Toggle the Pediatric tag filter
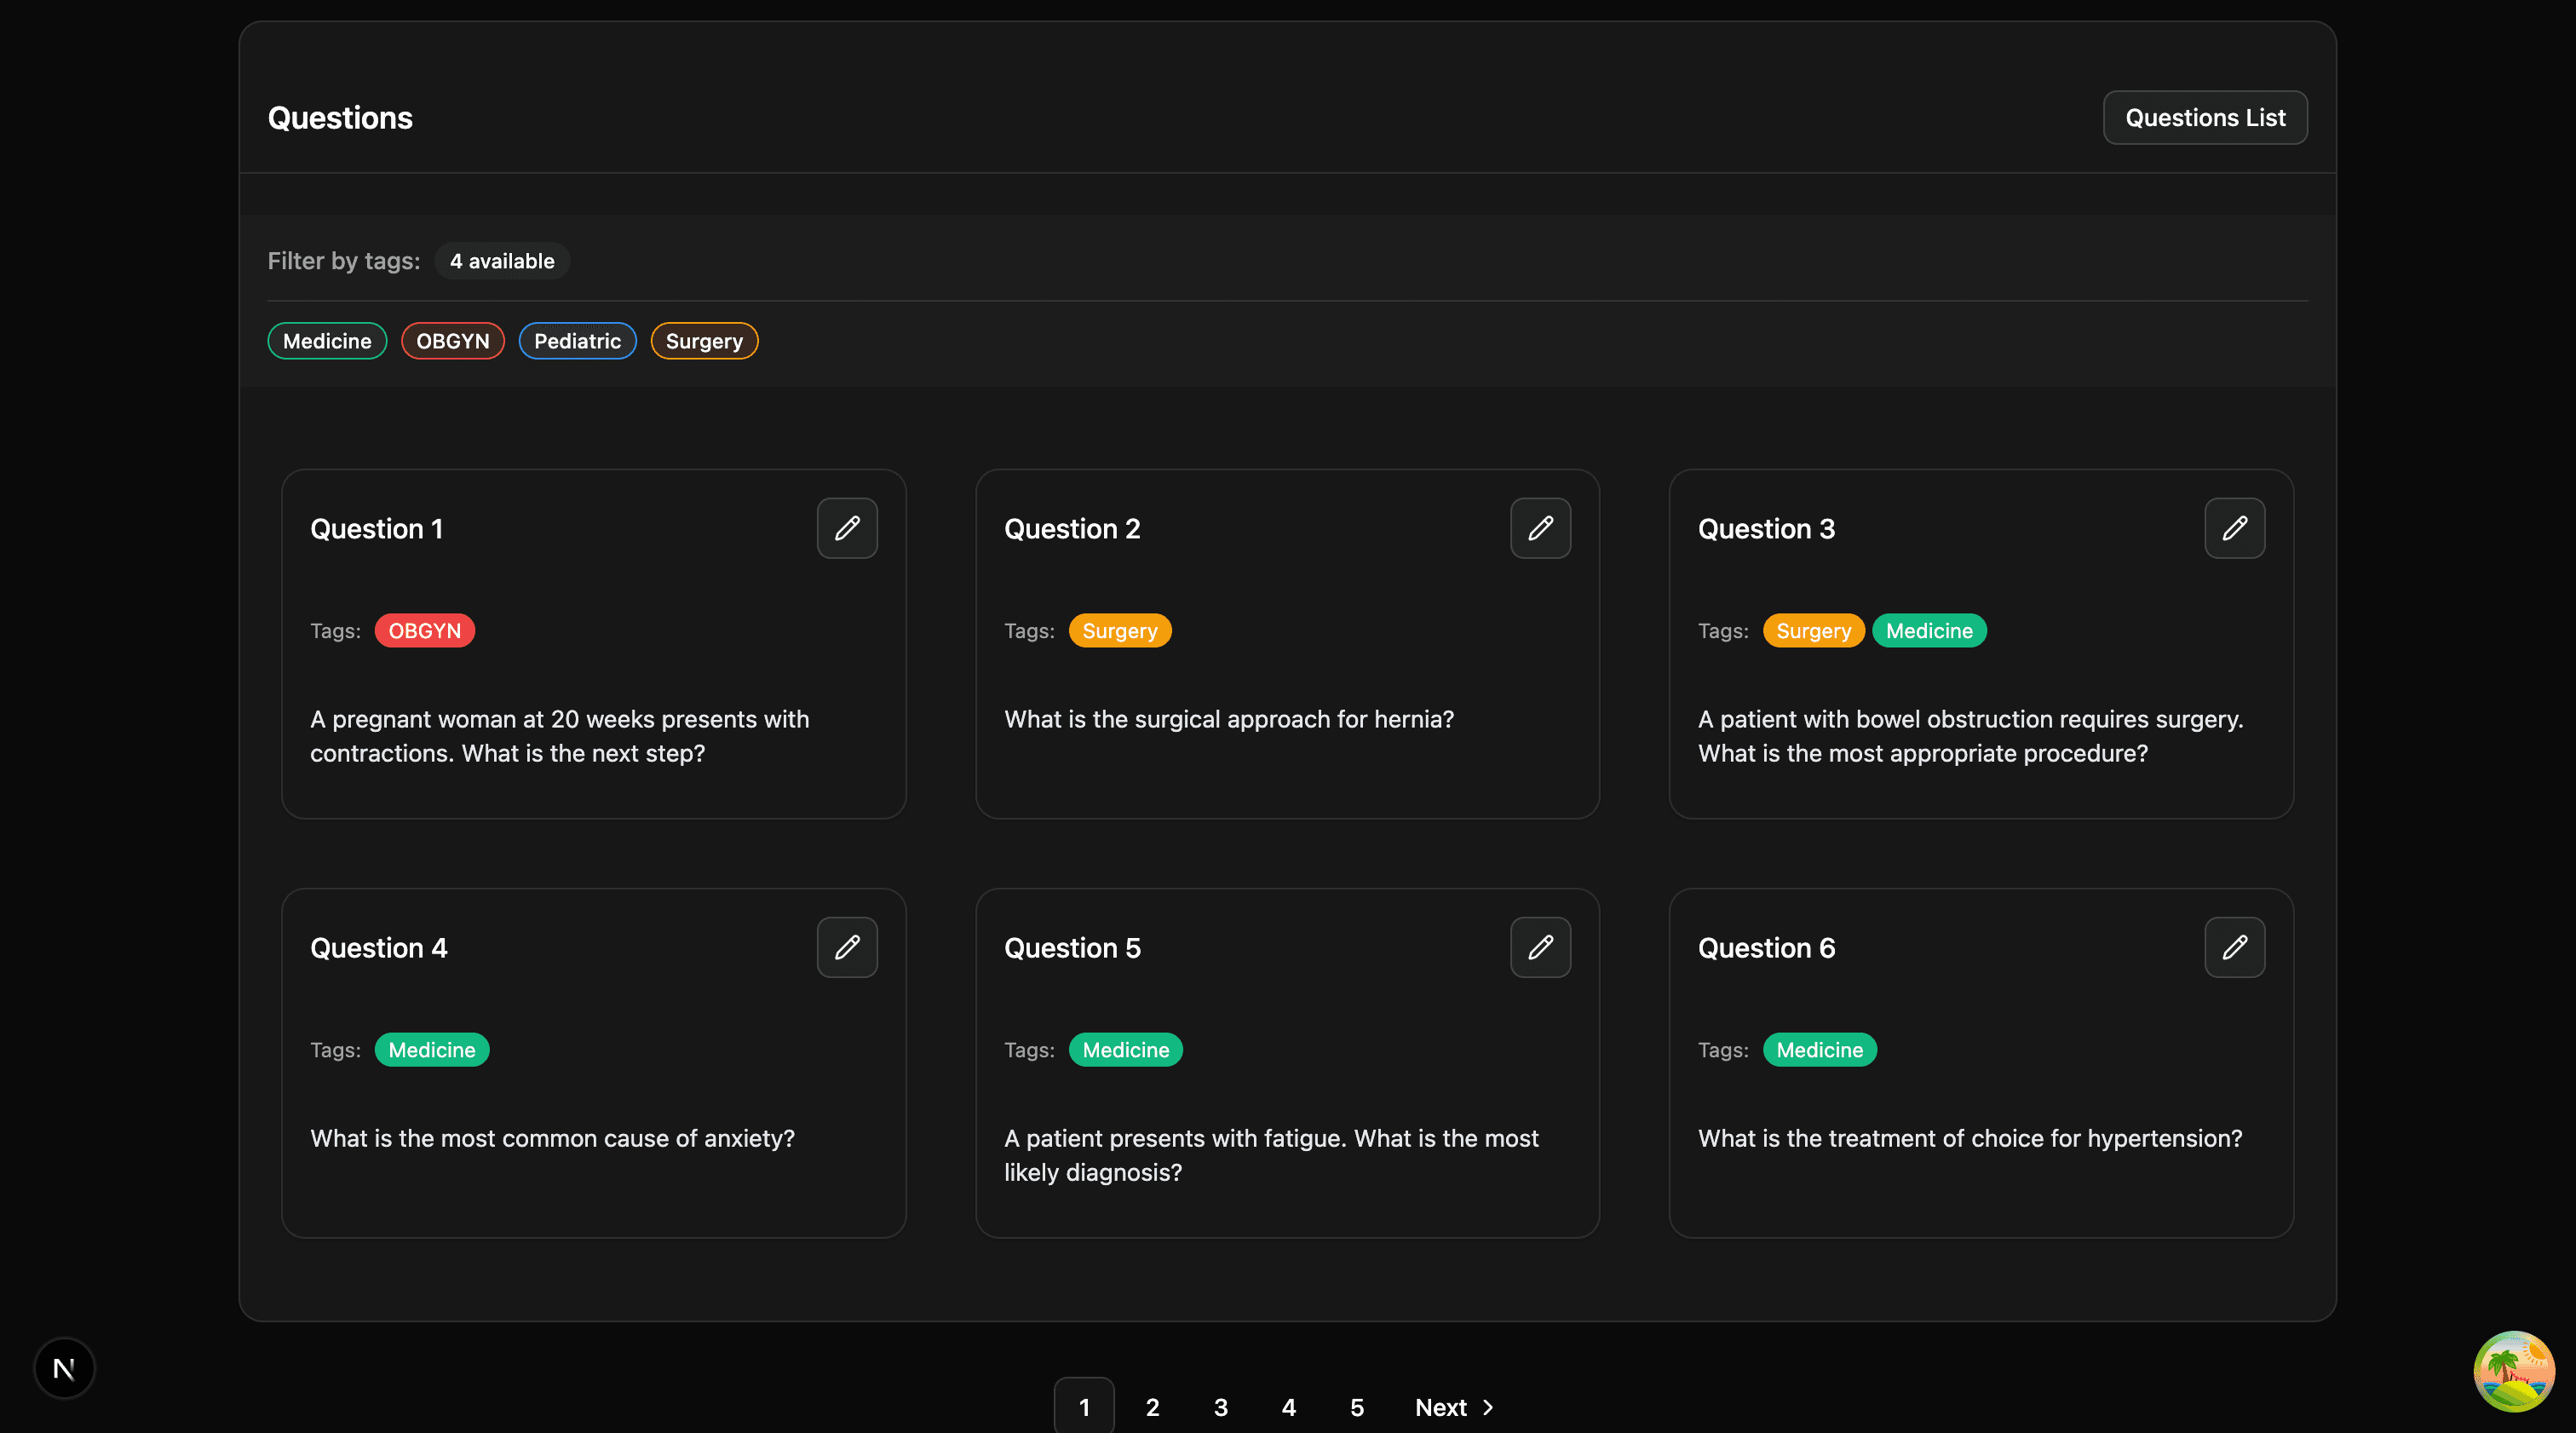This screenshot has width=2576, height=1433. 577,340
